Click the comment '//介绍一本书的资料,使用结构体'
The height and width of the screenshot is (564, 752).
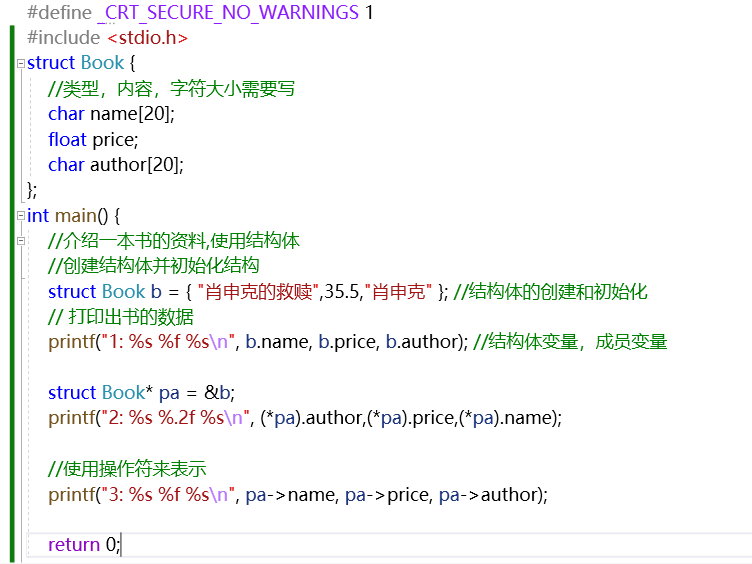pyautogui.click(x=174, y=241)
